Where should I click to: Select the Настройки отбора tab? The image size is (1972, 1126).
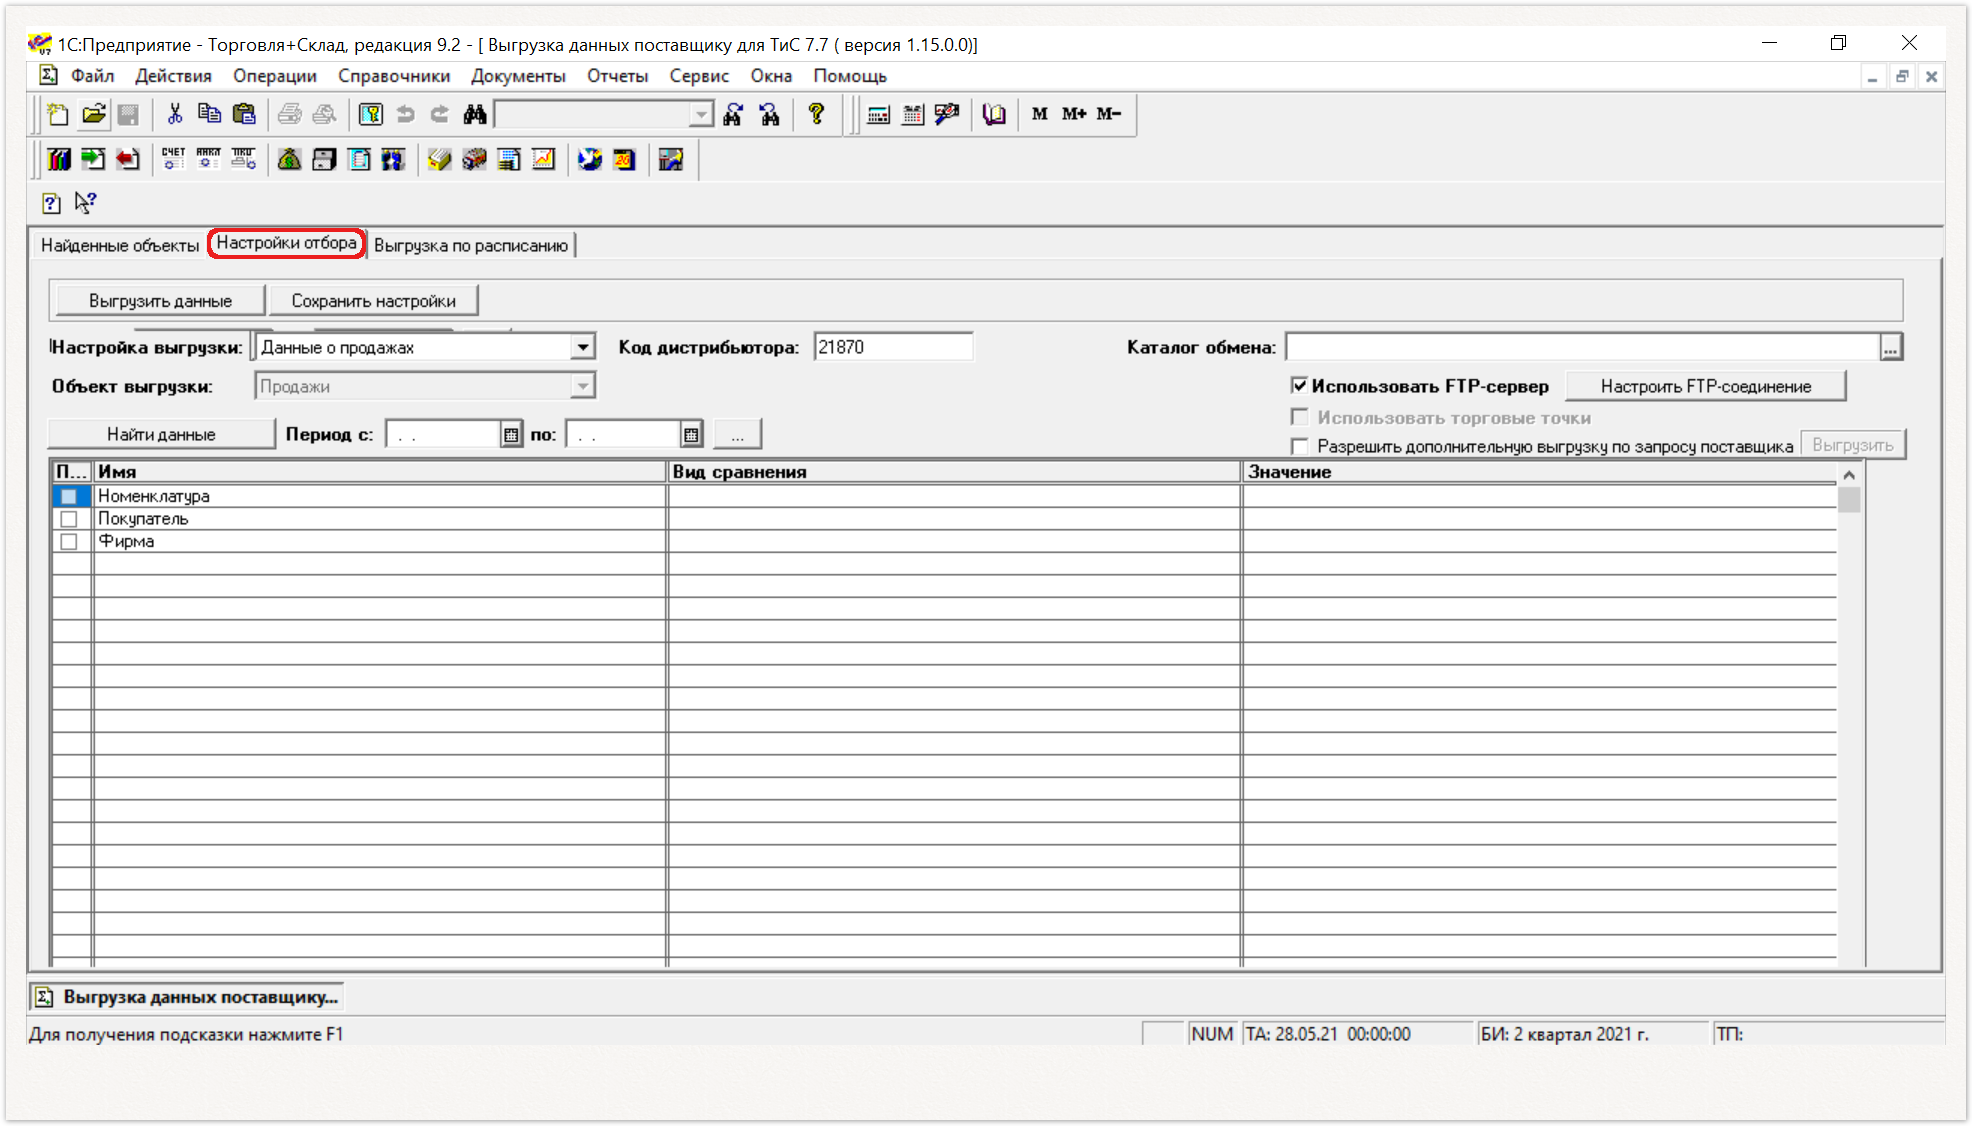[x=286, y=243]
